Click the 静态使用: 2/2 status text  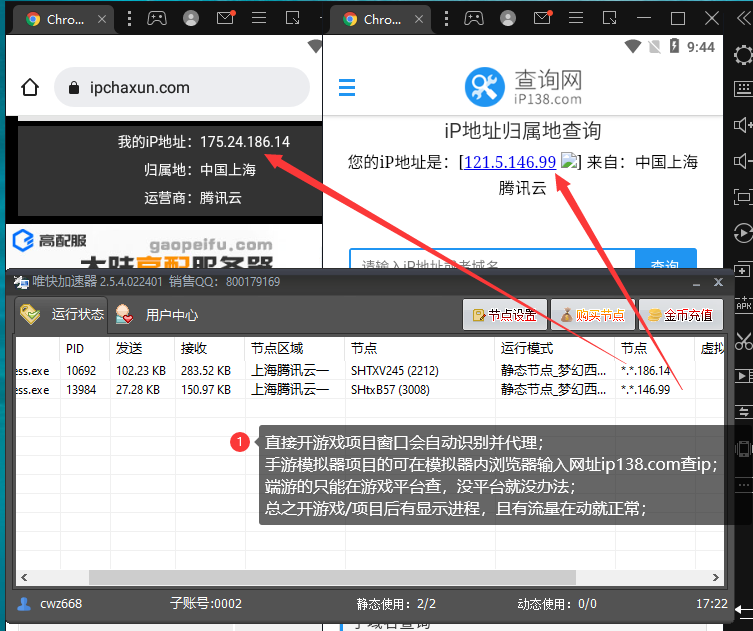(x=396, y=604)
